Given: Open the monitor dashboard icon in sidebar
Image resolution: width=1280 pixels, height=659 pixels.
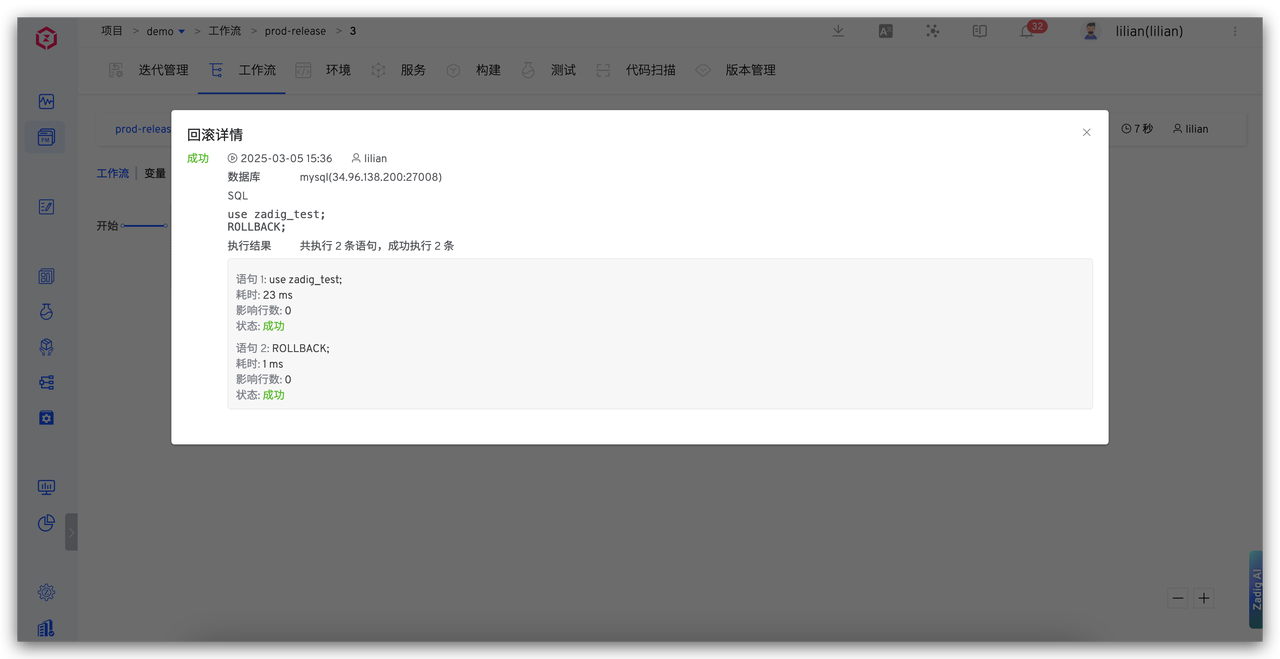Looking at the screenshot, I should 46,487.
